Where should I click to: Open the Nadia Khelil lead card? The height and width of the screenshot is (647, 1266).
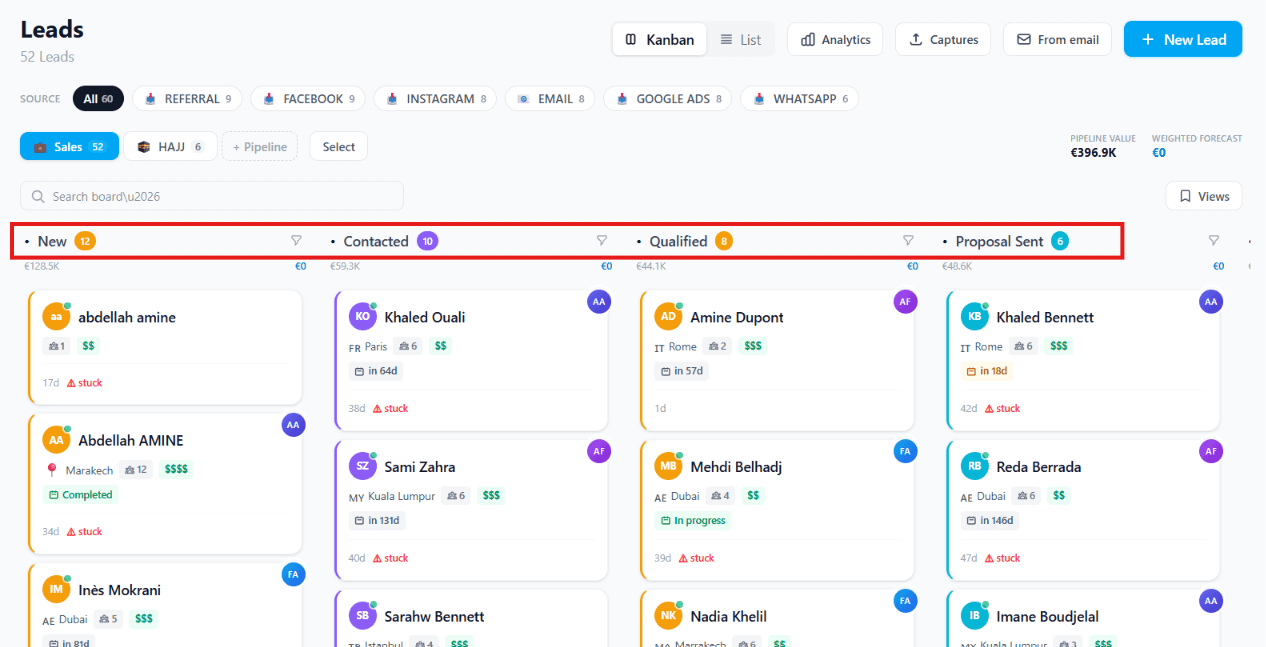(x=778, y=618)
